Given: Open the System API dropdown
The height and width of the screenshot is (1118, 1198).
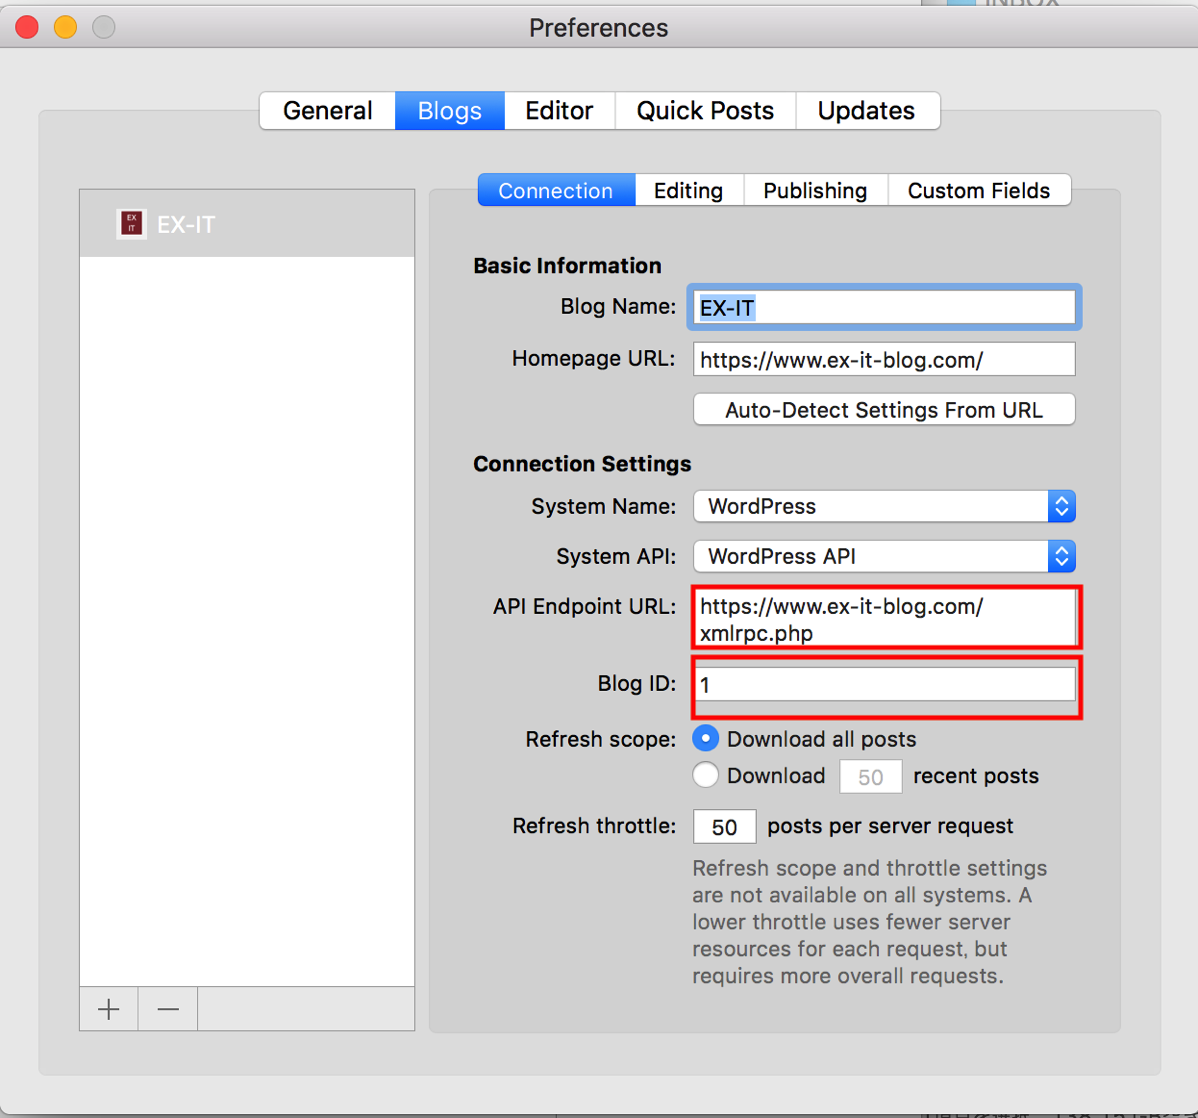Looking at the screenshot, I should (884, 556).
